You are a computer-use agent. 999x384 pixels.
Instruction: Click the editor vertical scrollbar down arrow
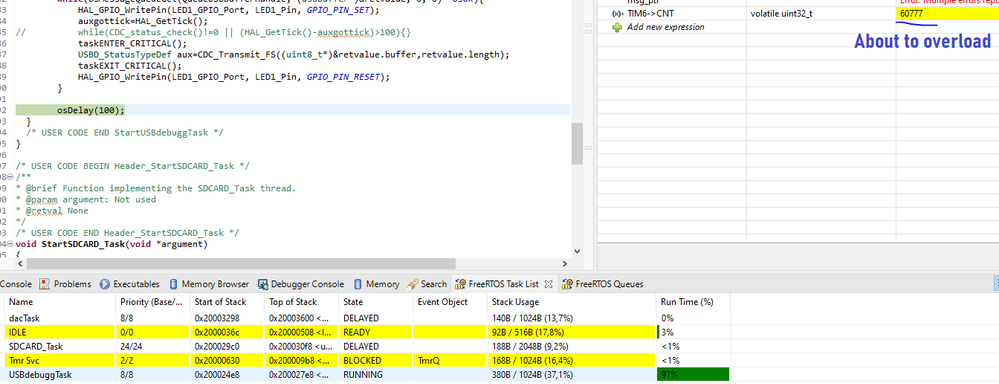[x=577, y=252]
